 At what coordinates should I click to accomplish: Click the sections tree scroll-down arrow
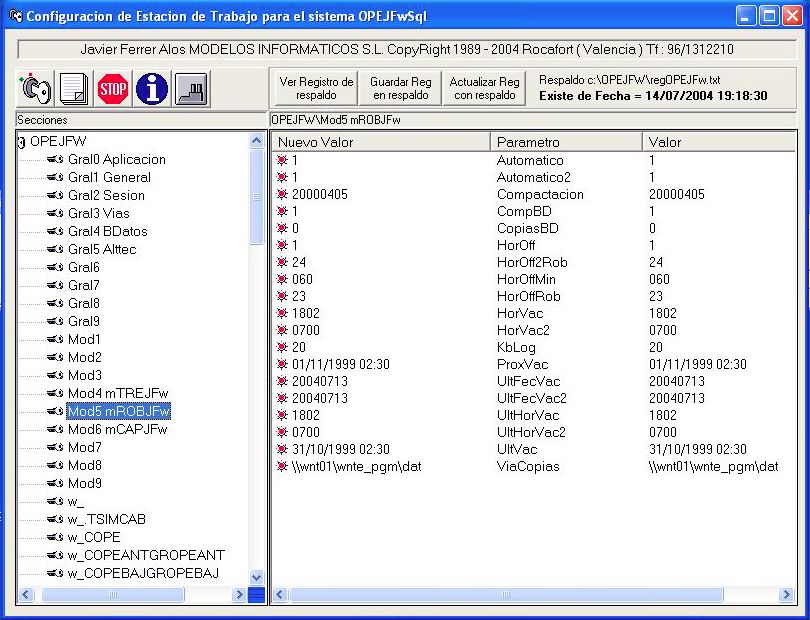pos(256,577)
